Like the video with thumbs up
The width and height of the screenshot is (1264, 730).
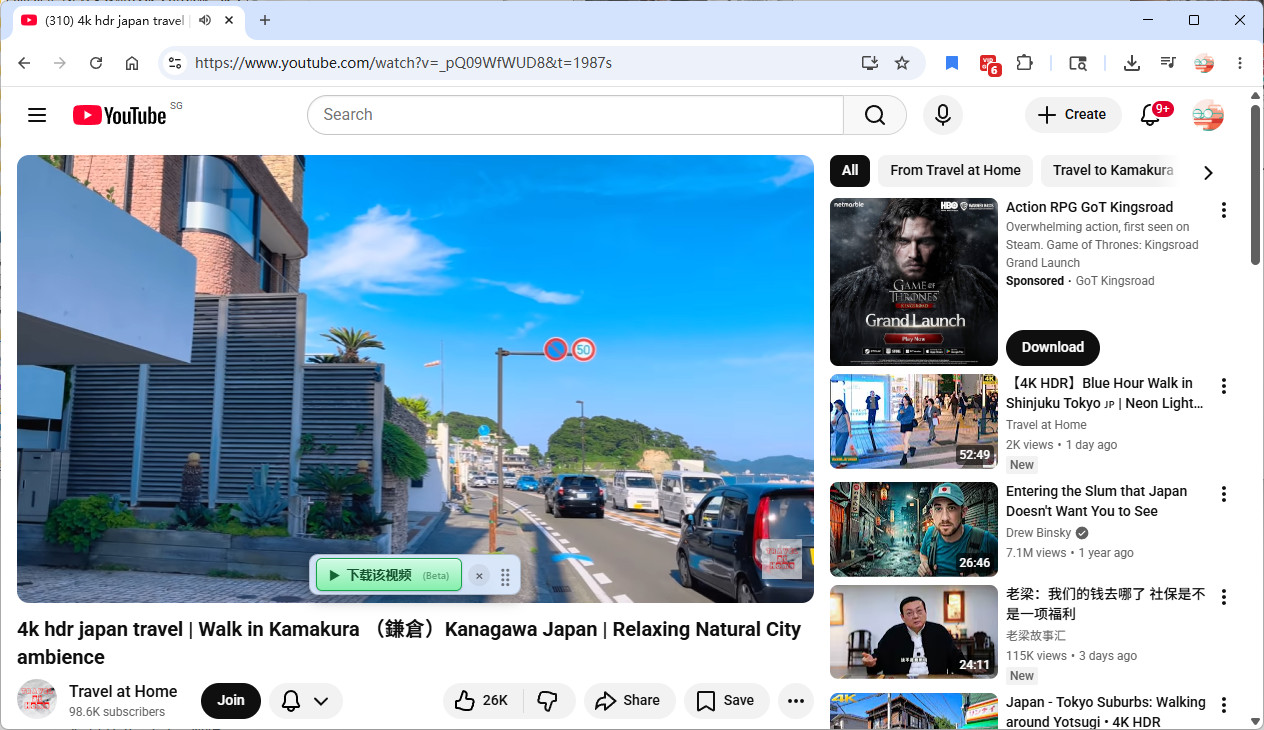tap(481, 701)
